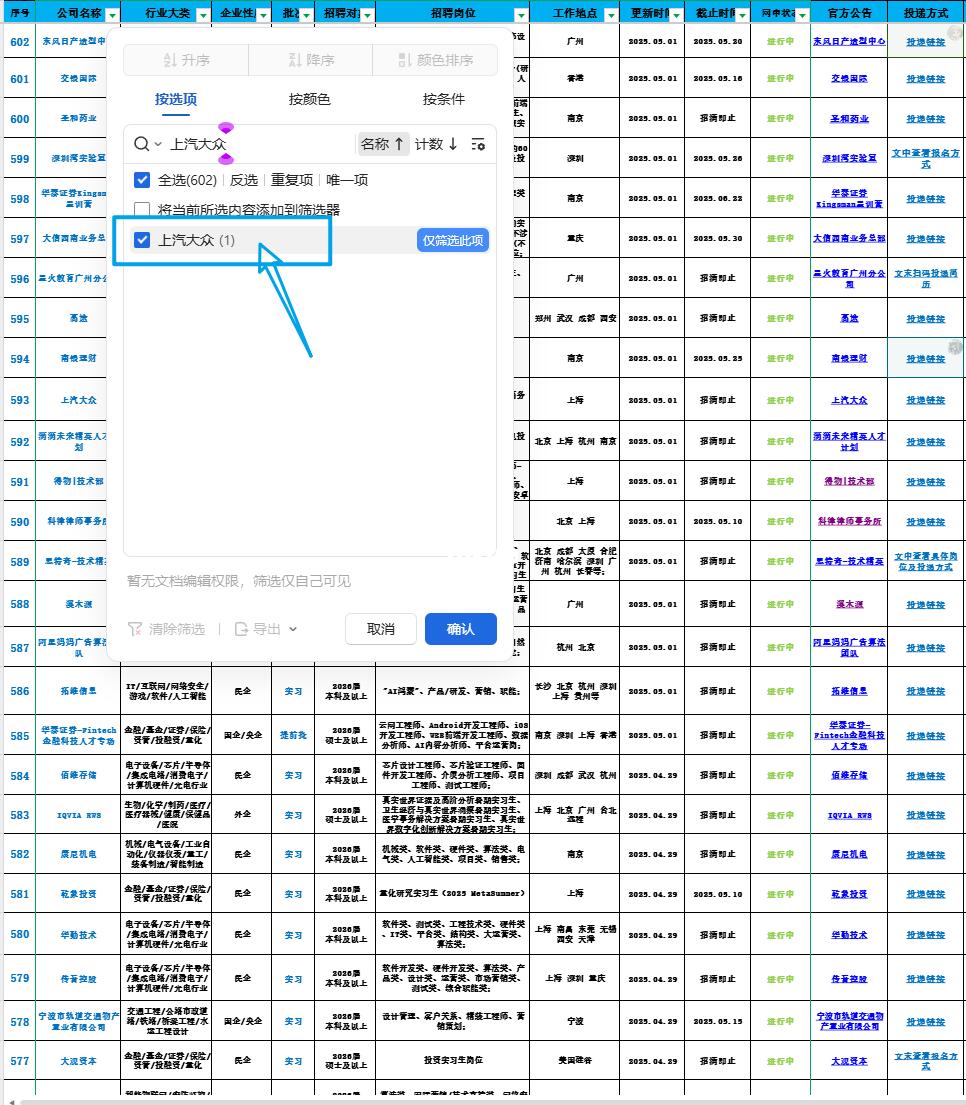Switch to the 按颜色 tab
This screenshot has height=1105, width=966.
point(309,99)
